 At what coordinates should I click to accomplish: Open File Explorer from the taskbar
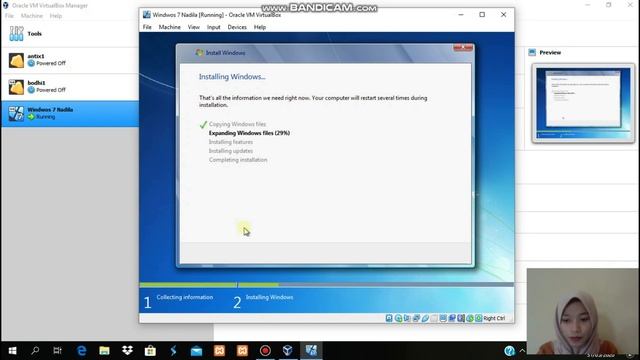pos(104,351)
